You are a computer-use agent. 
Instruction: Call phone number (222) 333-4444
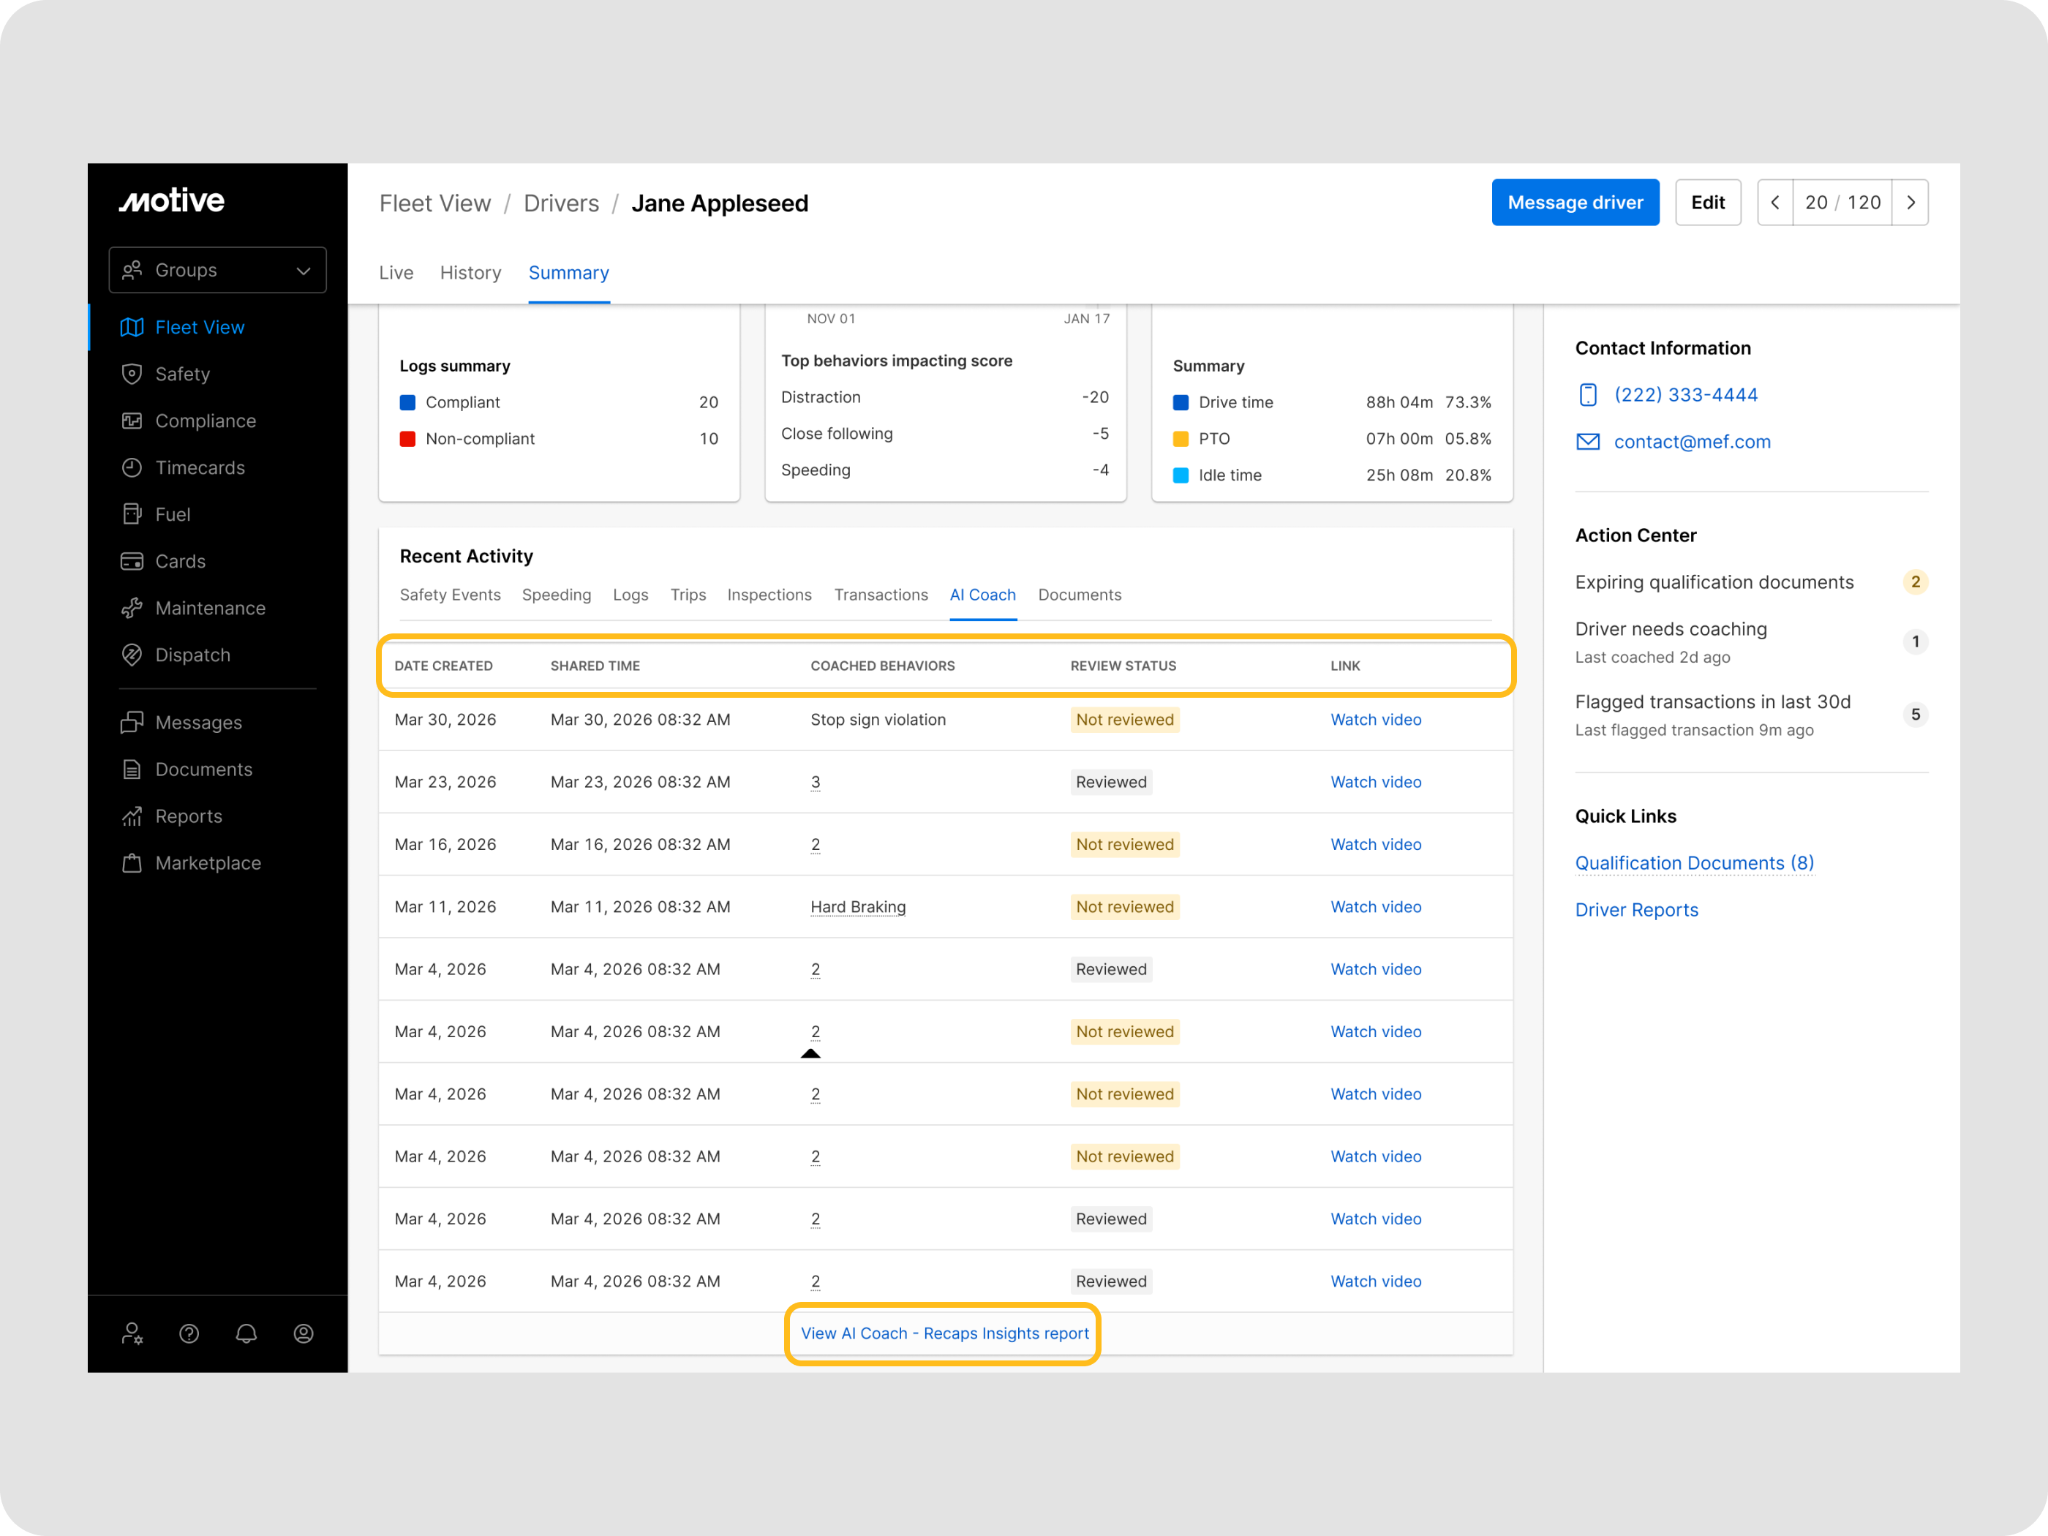click(1686, 395)
